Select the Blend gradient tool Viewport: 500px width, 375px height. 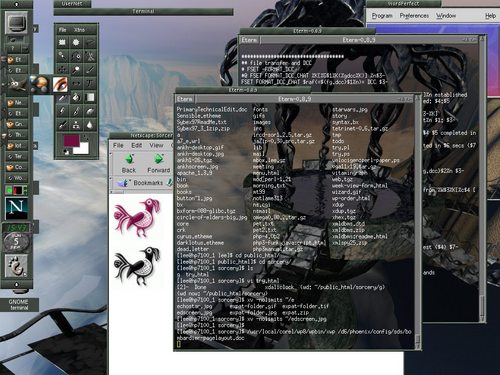[90, 97]
